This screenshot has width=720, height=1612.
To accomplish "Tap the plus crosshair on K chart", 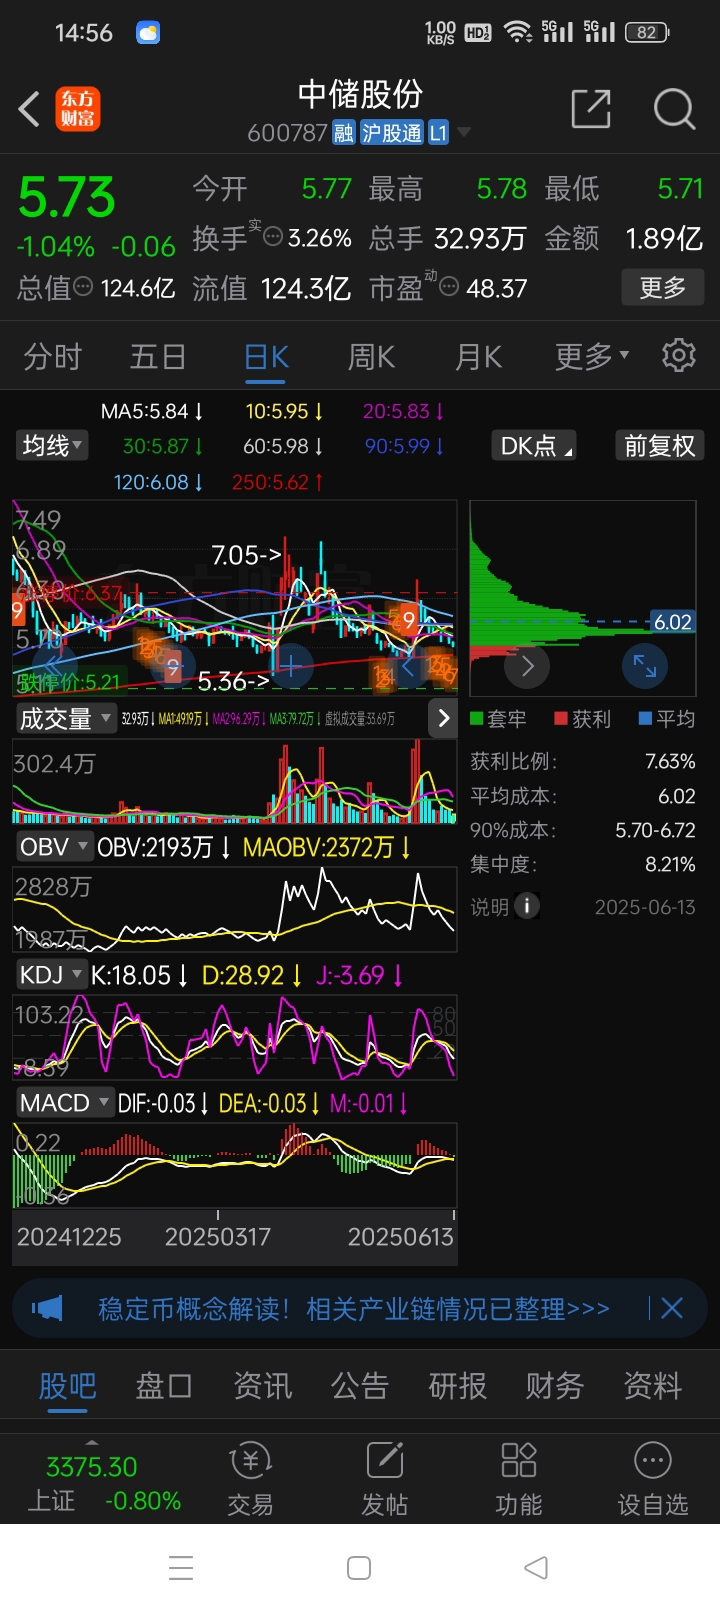I will tap(290, 665).
